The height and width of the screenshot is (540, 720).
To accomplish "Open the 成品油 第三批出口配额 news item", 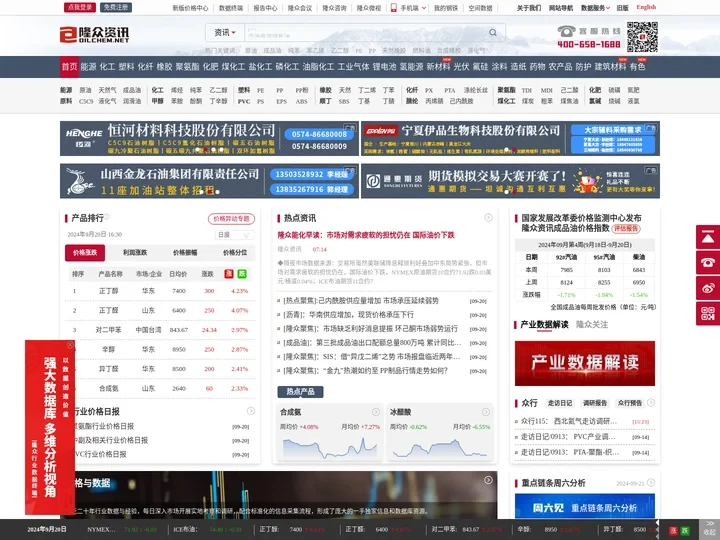I will coord(372,343).
